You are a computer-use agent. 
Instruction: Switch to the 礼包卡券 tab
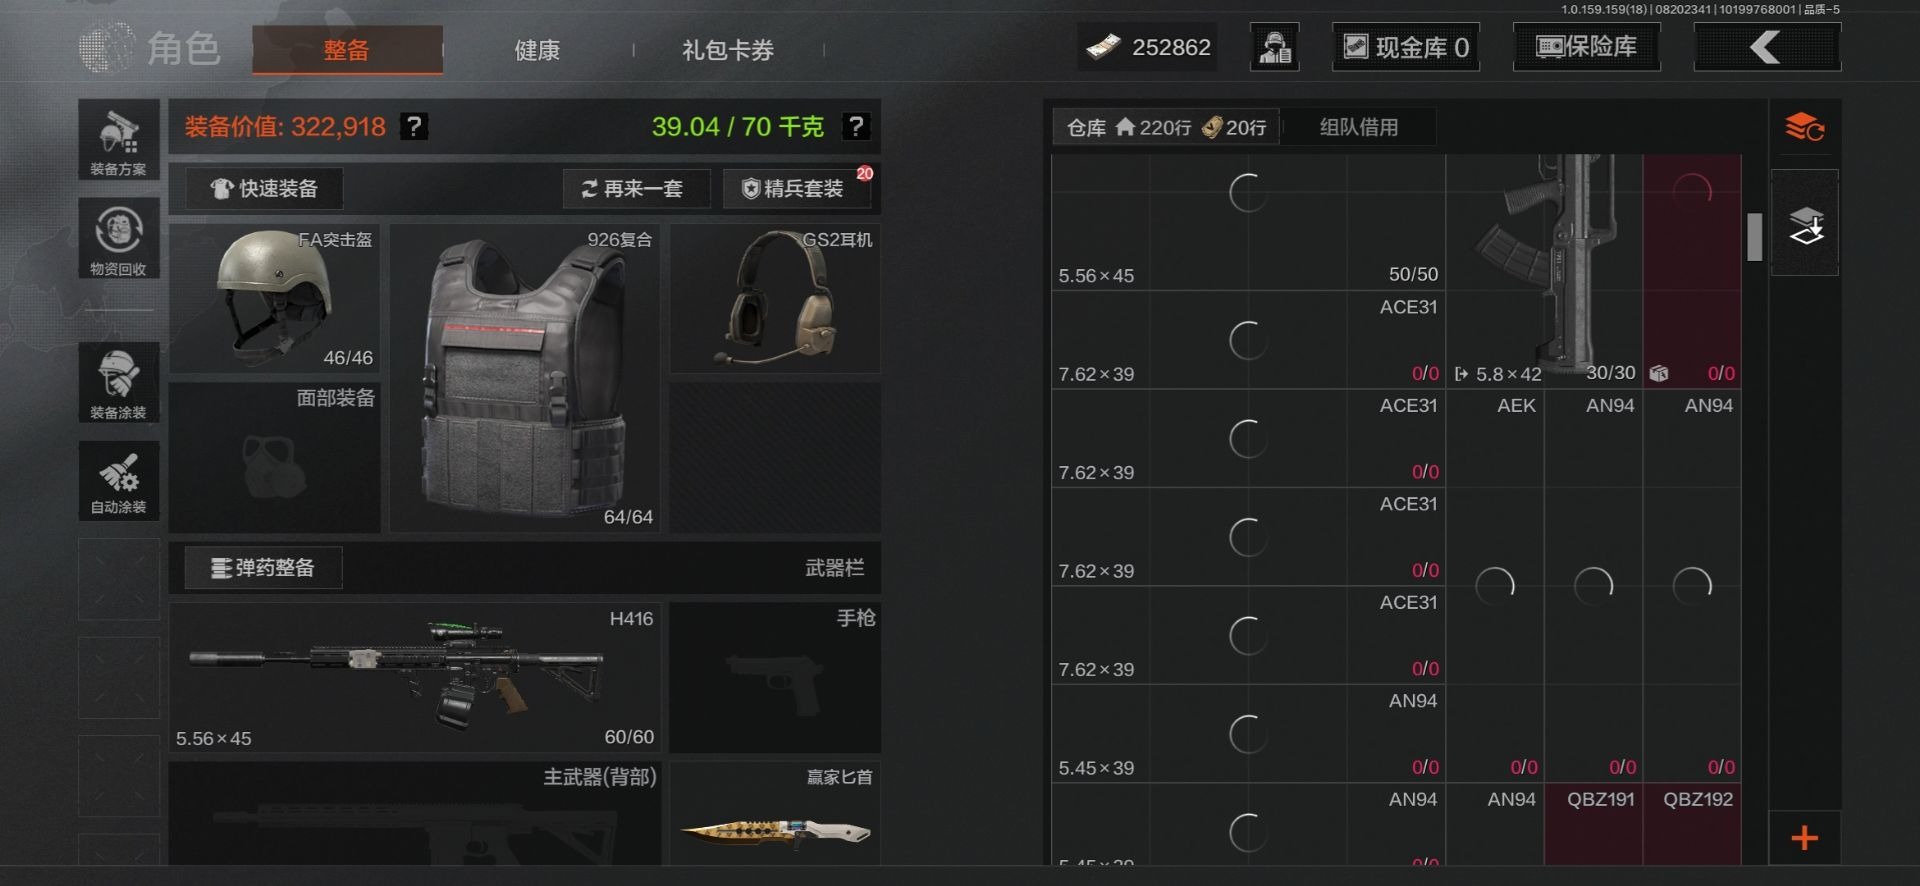point(728,50)
